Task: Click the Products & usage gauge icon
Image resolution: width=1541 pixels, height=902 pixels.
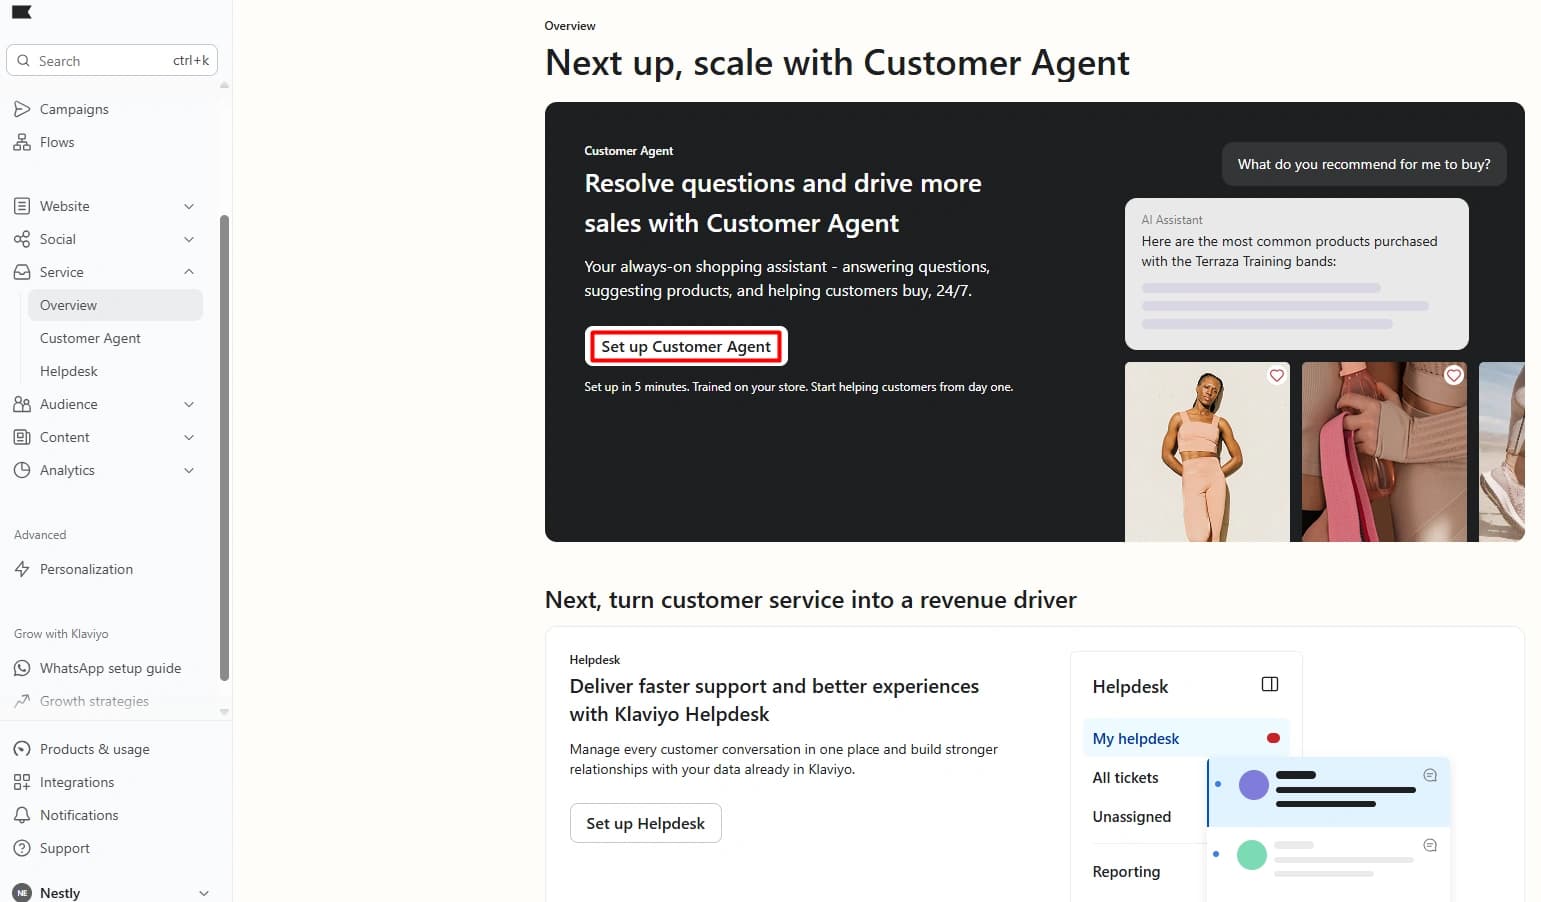Action: pos(22,749)
